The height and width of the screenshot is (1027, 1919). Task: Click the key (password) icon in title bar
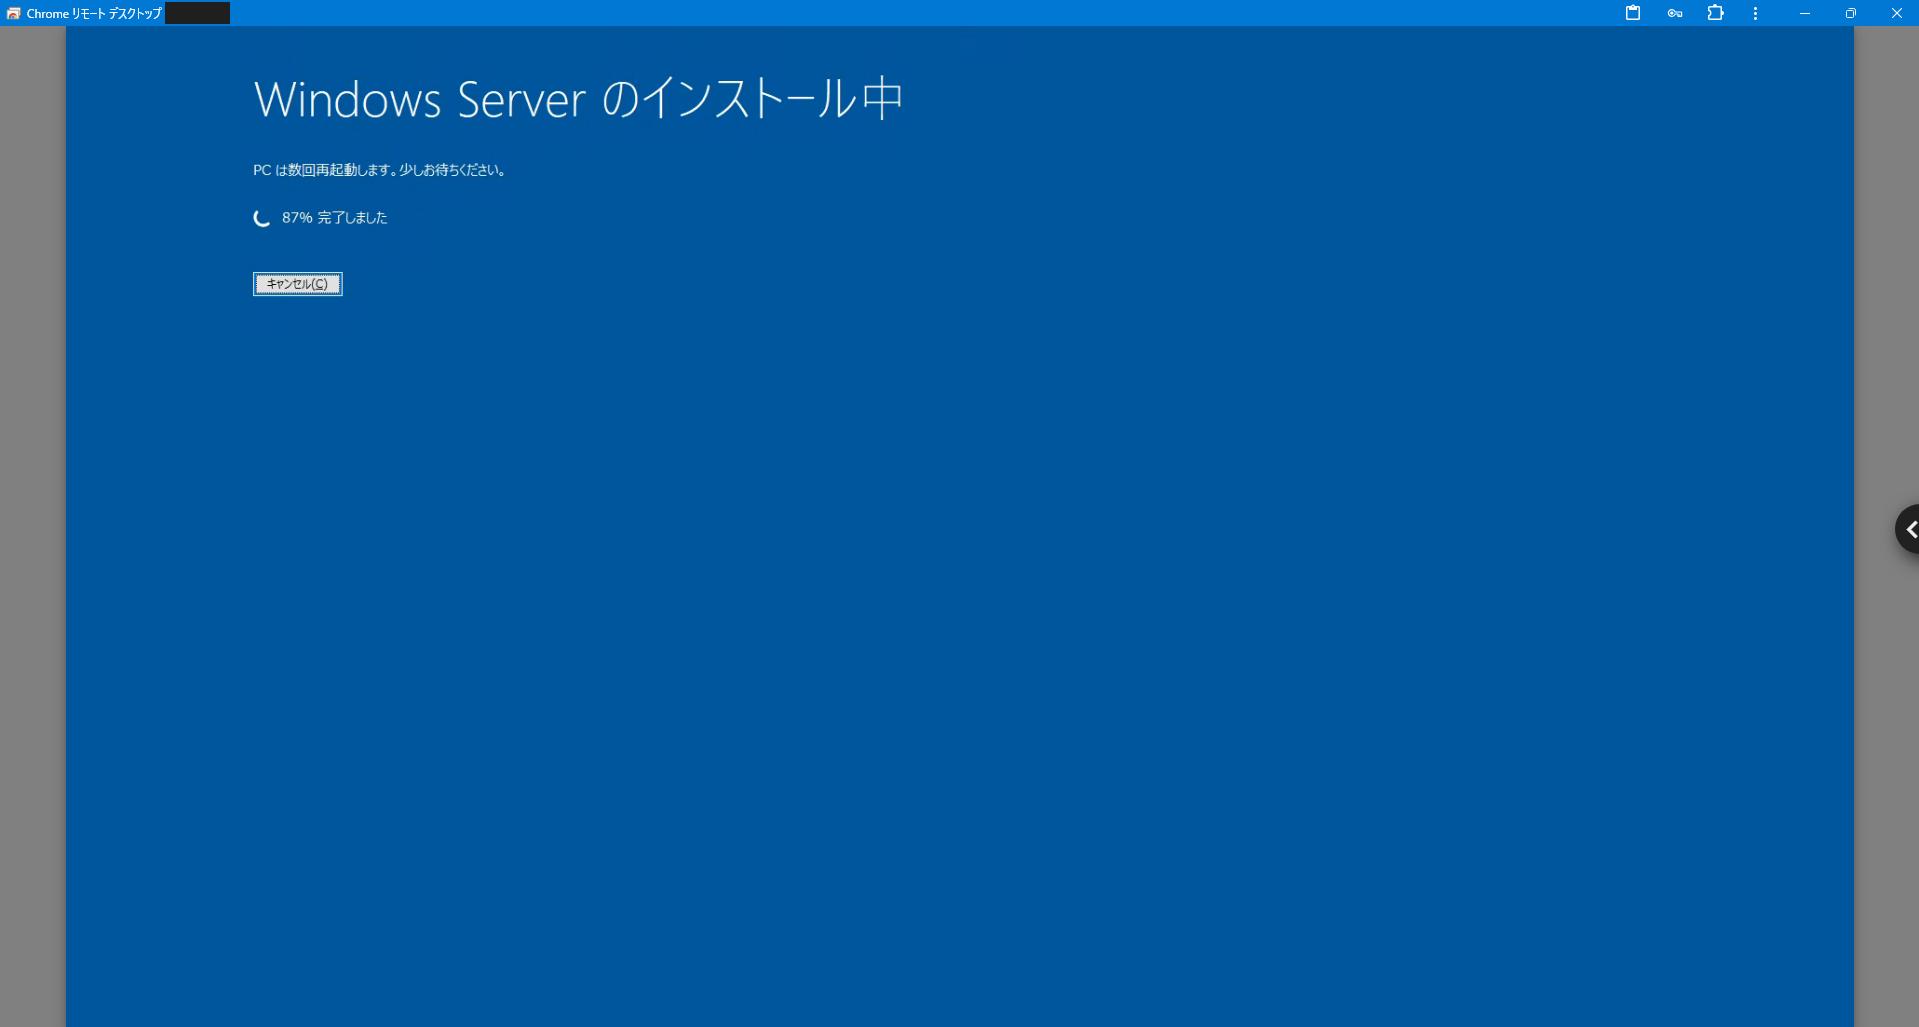click(x=1675, y=13)
